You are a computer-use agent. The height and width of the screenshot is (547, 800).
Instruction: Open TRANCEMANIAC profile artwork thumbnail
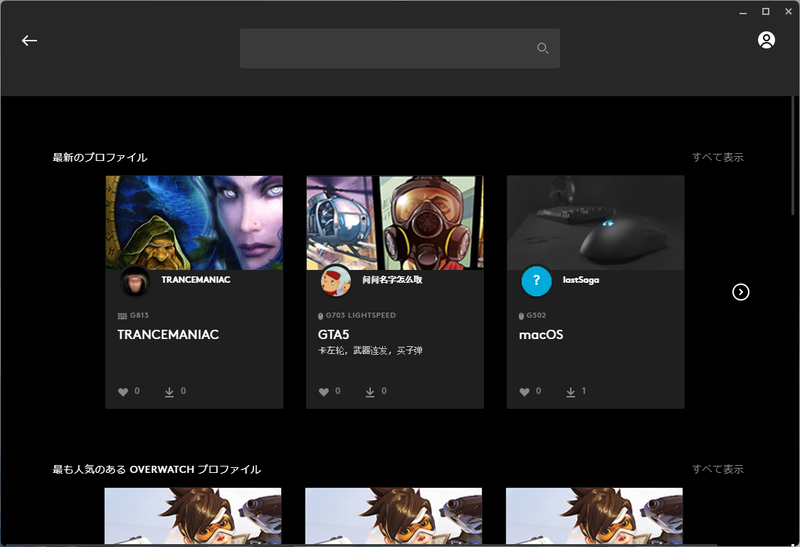coord(194,222)
